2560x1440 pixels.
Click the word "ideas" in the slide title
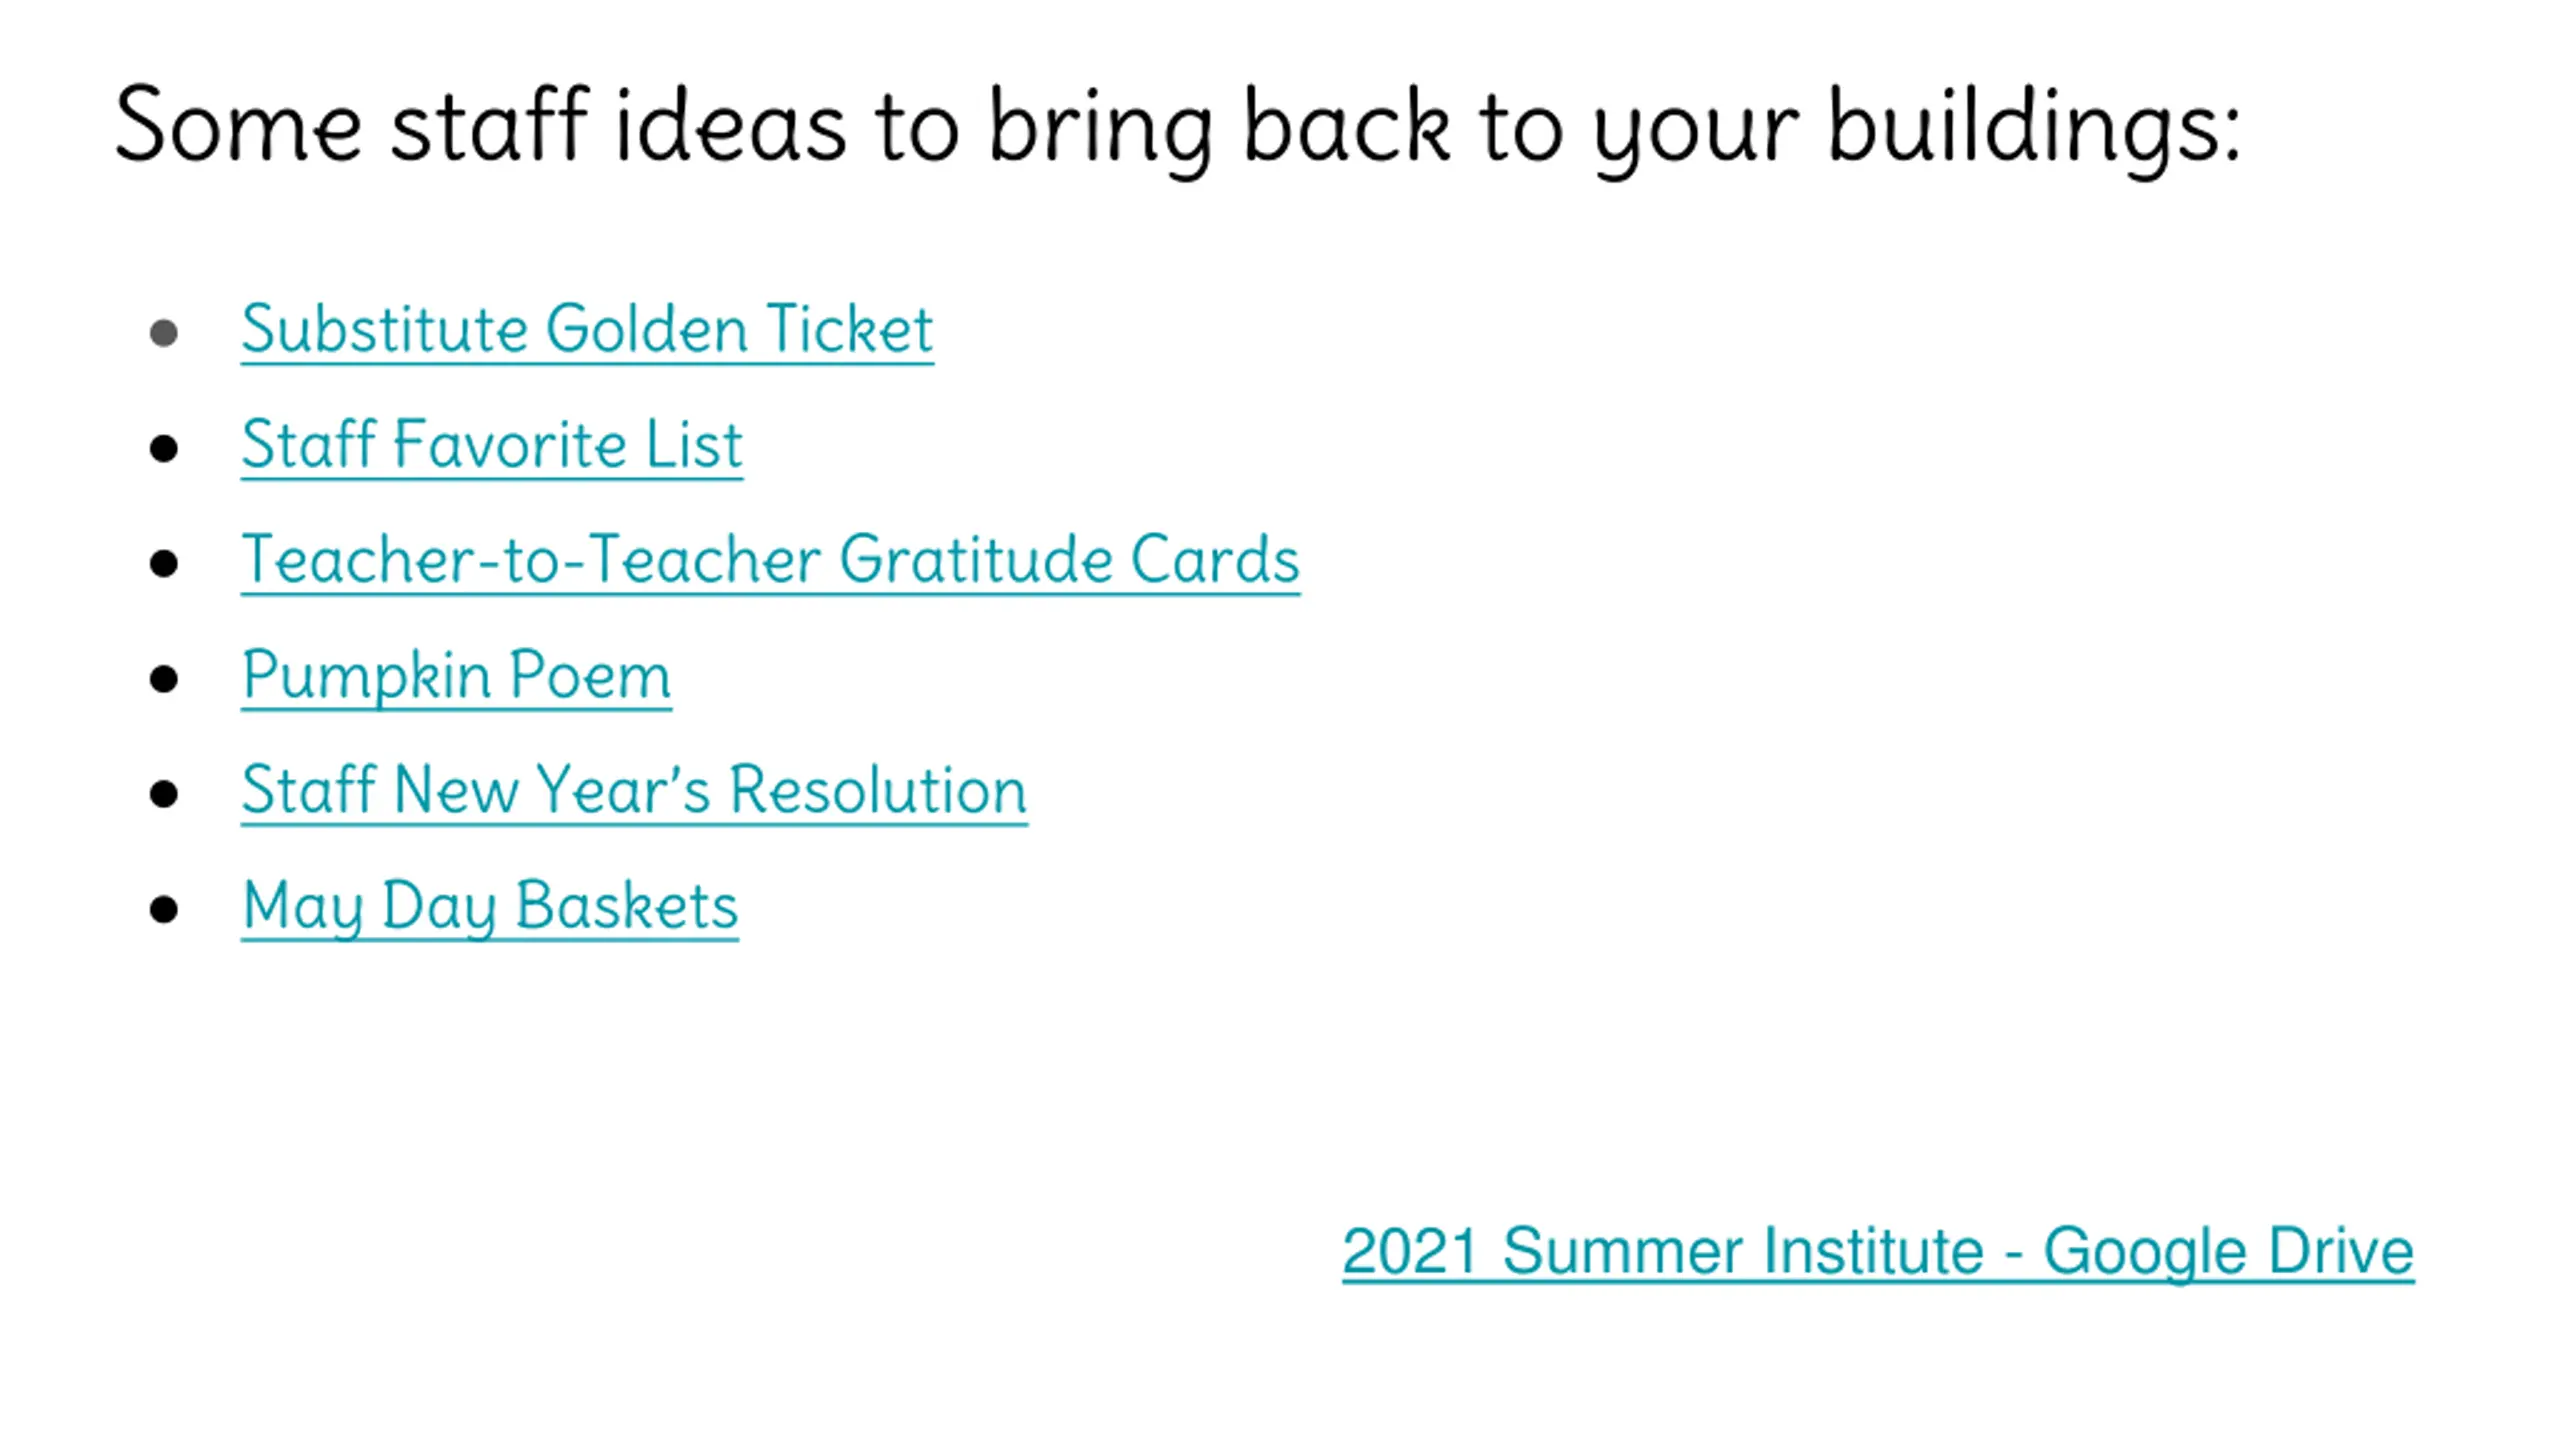click(731, 124)
